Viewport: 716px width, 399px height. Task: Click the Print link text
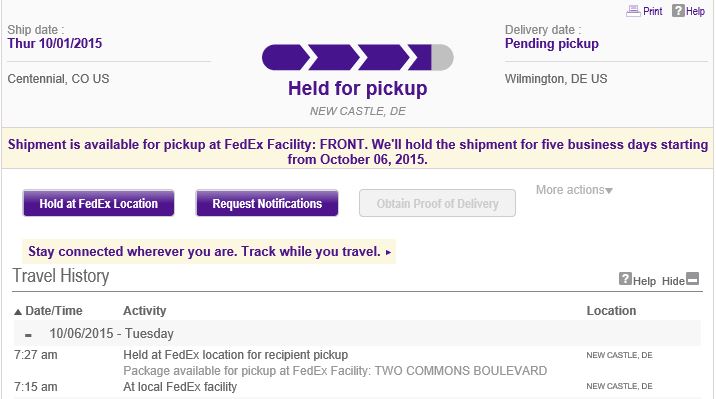click(653, 11)
